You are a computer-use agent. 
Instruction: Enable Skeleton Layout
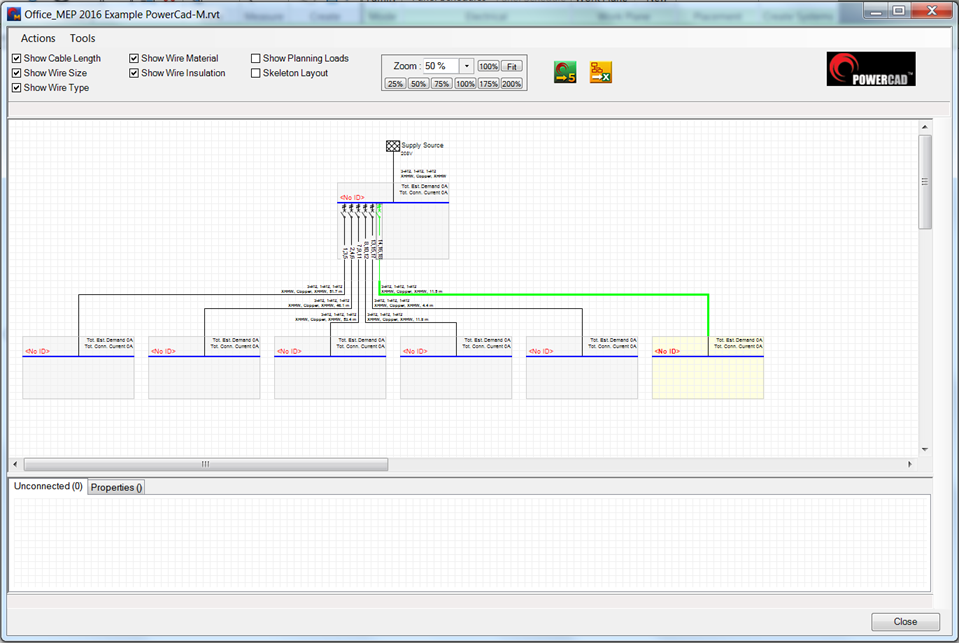click(x=256, y=72)
